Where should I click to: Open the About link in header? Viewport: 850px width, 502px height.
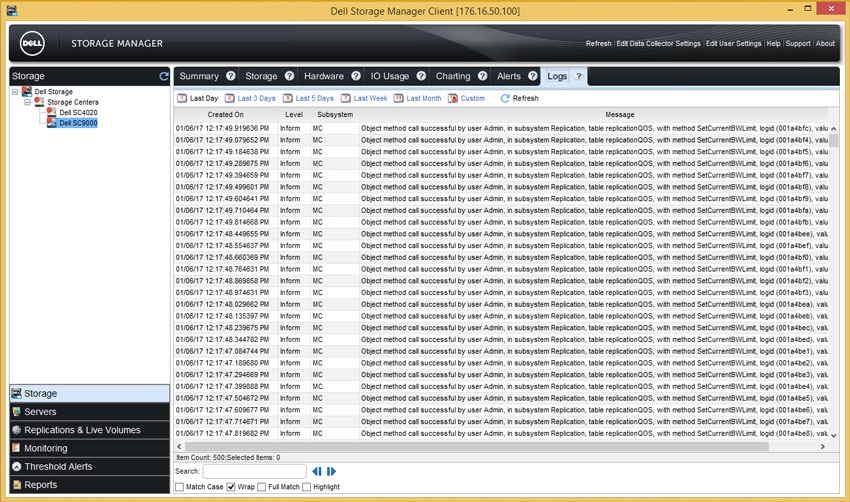click(x=825, y=43)
